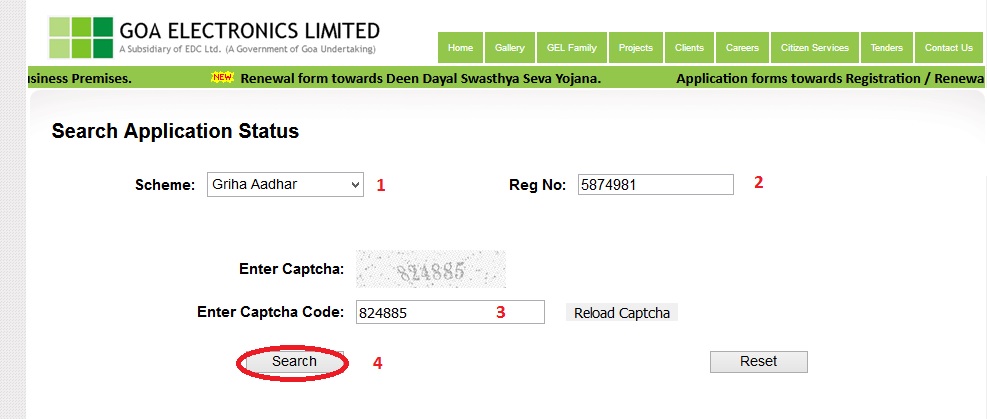Focus the Reg No input field
Viewport: 987px width, 419px height.
tap(655, 184)
